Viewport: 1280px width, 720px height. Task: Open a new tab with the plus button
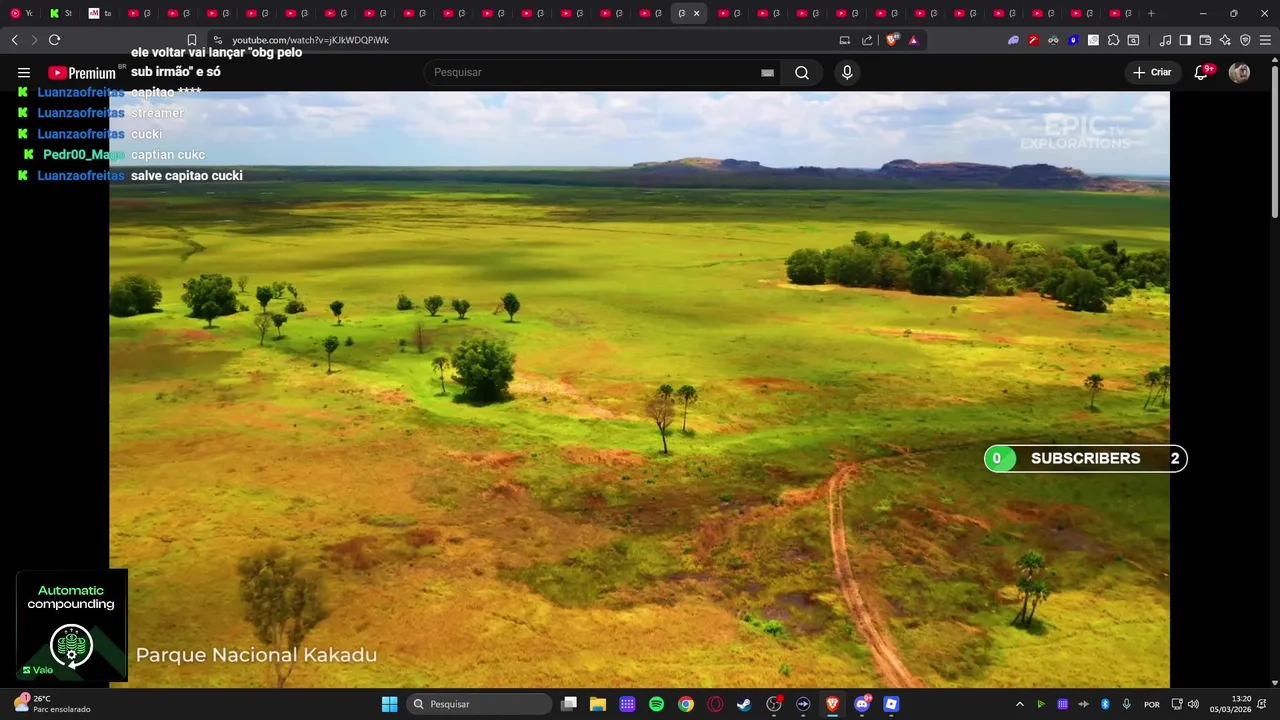[x=1151, y=13]
